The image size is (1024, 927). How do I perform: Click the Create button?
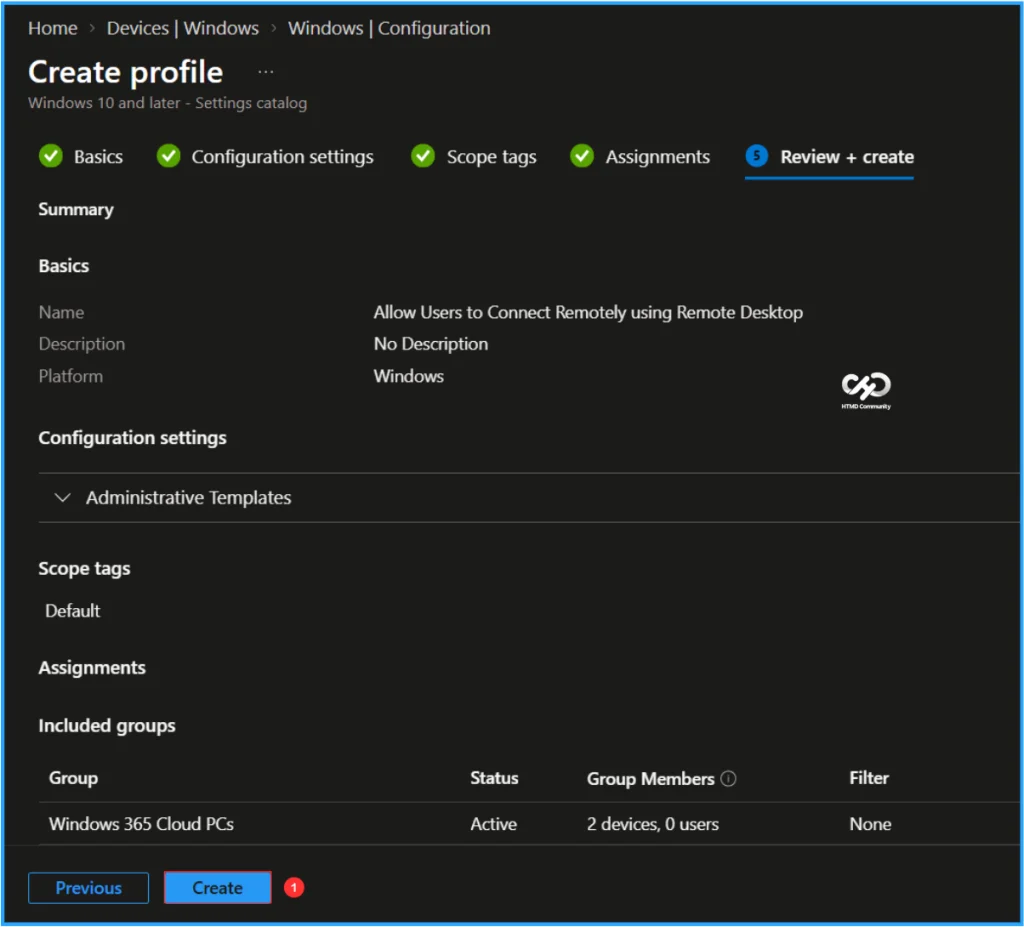[217, 888]
